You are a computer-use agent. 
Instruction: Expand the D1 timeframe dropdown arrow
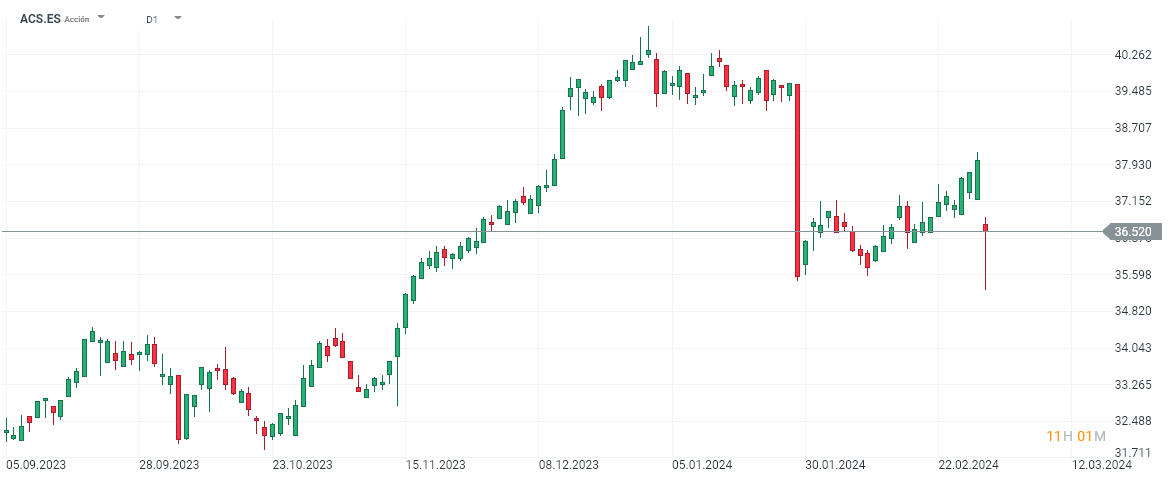pos(177,18)
